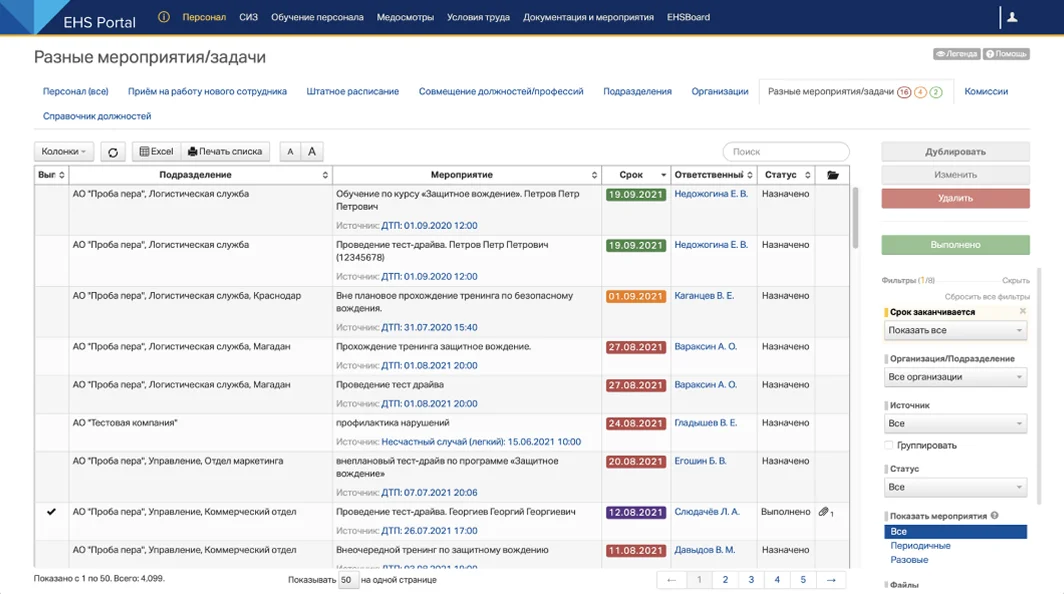Open responsible person Каганцев В. Е. link
The width and height of the screenshot is (1064, 594).
(704, 296)
